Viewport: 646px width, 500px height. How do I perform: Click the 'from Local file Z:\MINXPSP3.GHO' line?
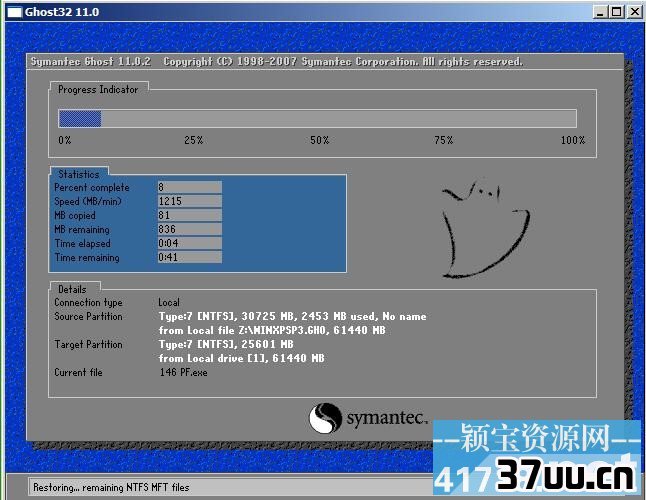click(x=272, y=330)
